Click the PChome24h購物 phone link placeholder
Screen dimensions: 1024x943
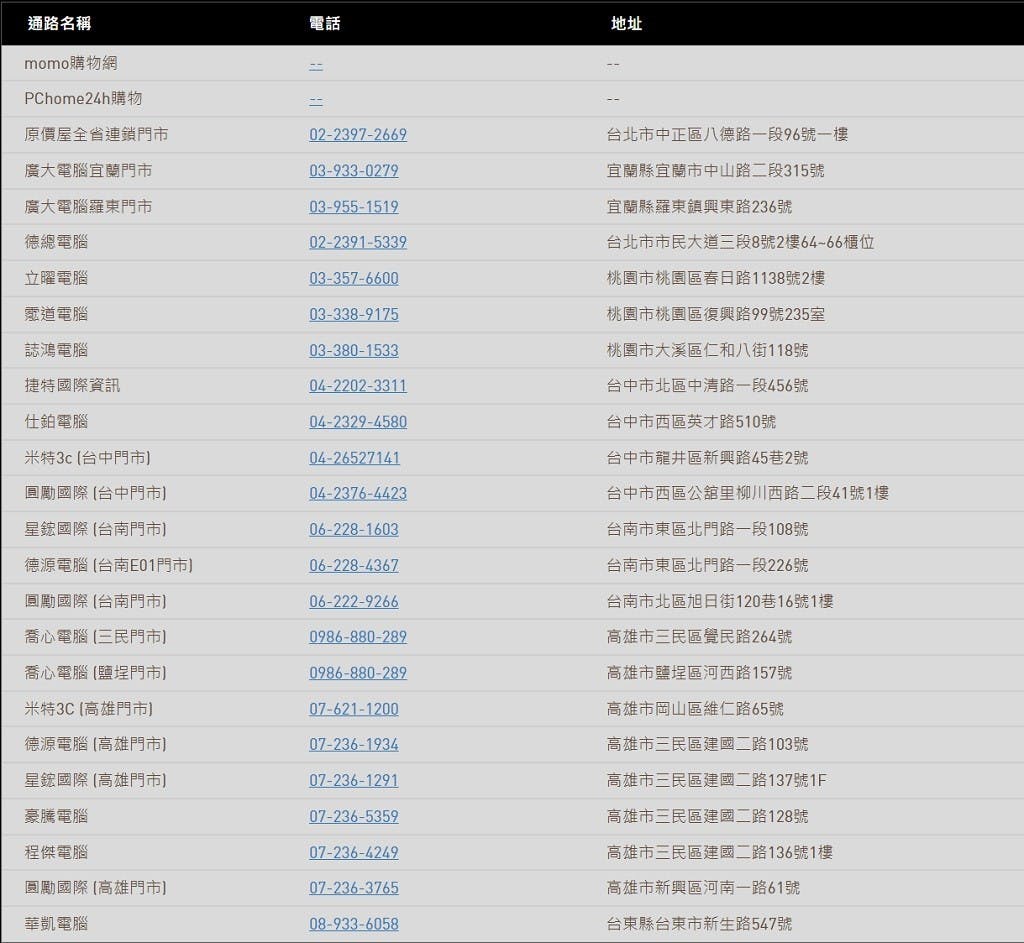coord(316,99)
